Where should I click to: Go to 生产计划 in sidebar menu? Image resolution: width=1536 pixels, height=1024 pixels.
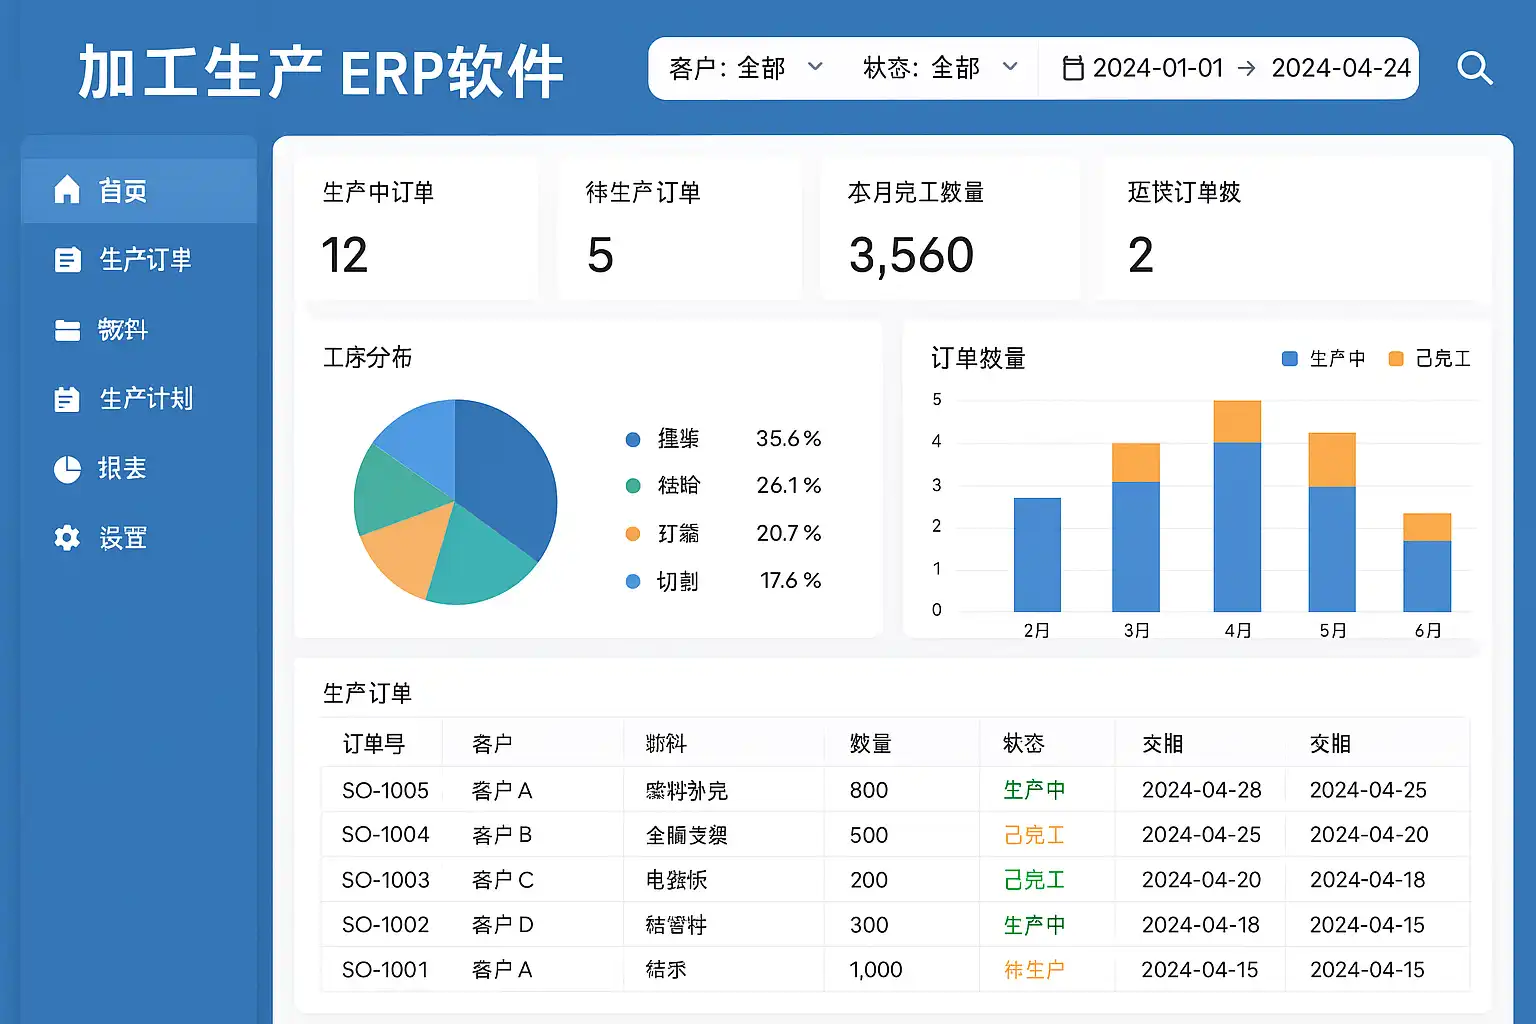[146, 400]
